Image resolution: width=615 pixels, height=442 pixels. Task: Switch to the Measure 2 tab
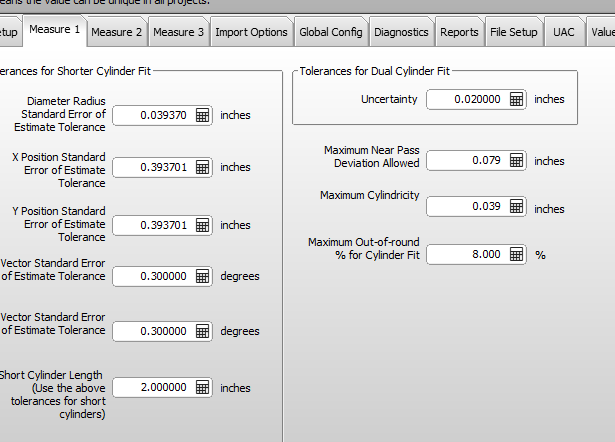click(x=117, y=32)
